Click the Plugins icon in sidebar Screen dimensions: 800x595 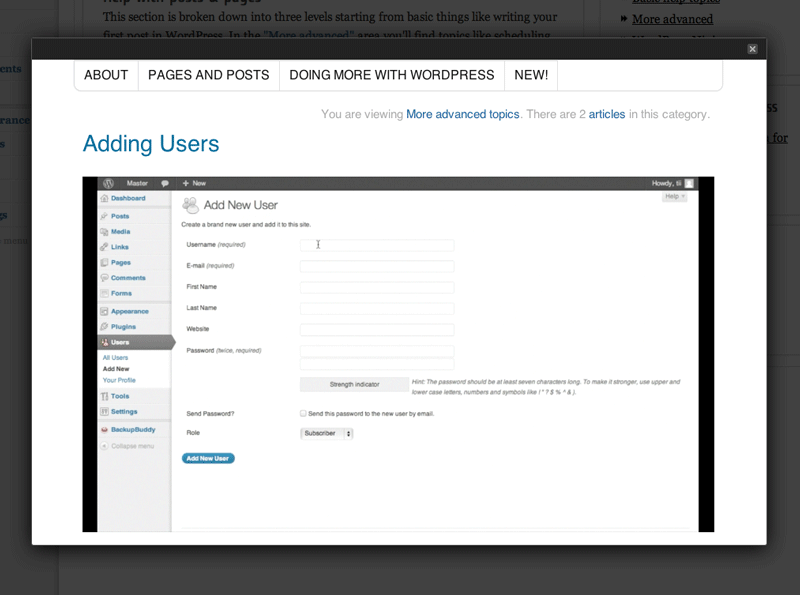tap(105, 327)
